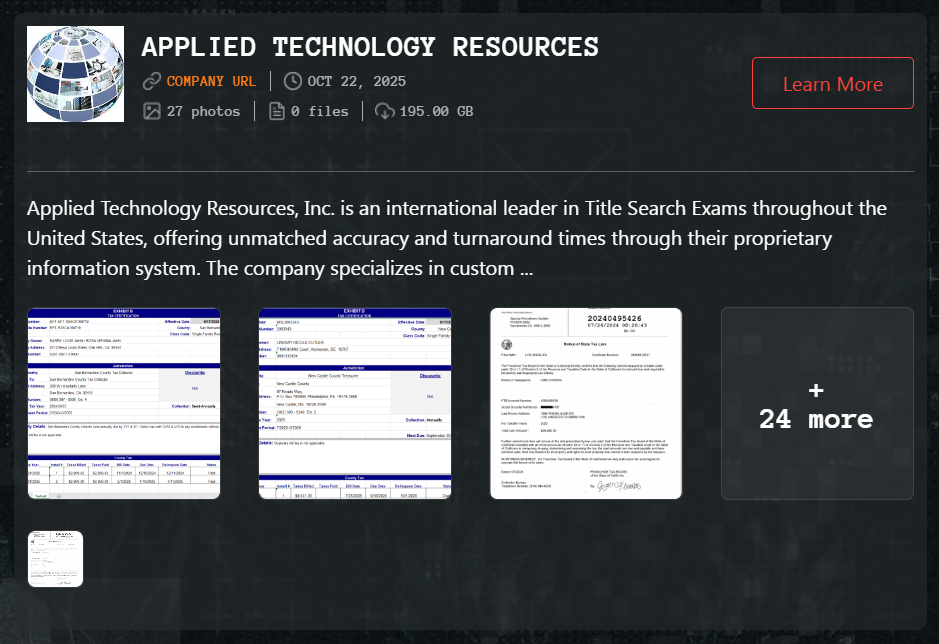Open the second spreadsheet preview thumbnail
The width and height of the screenshot is (939, 644).
355,403
